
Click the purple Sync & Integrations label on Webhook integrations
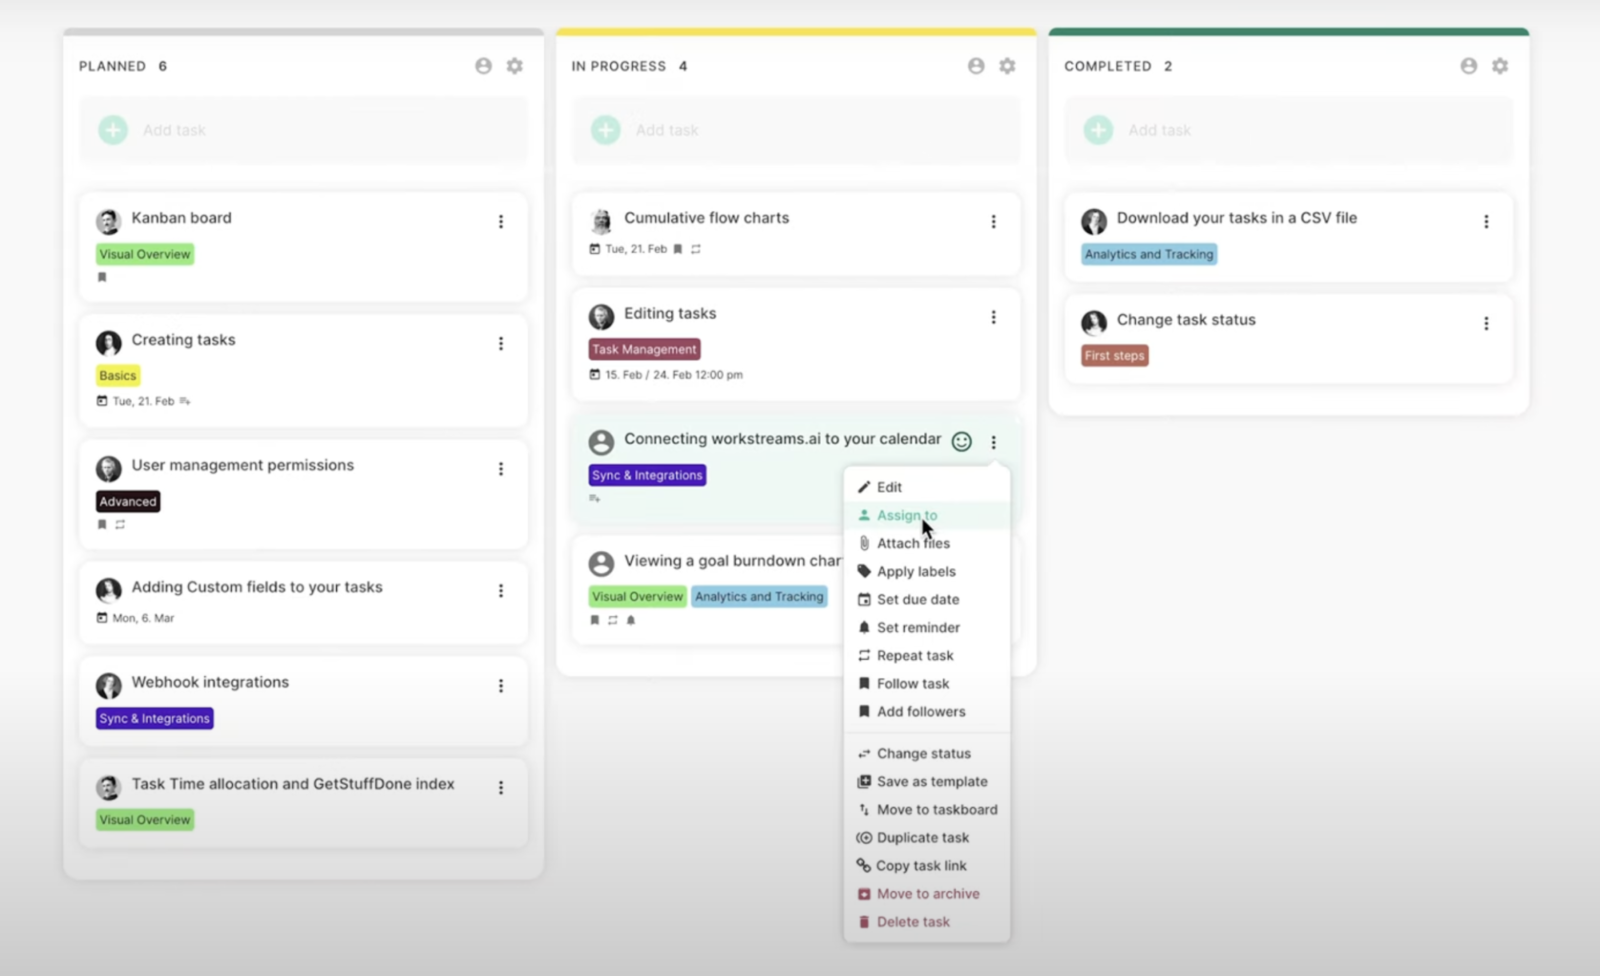pyautogui.click(x=155, y=718)
